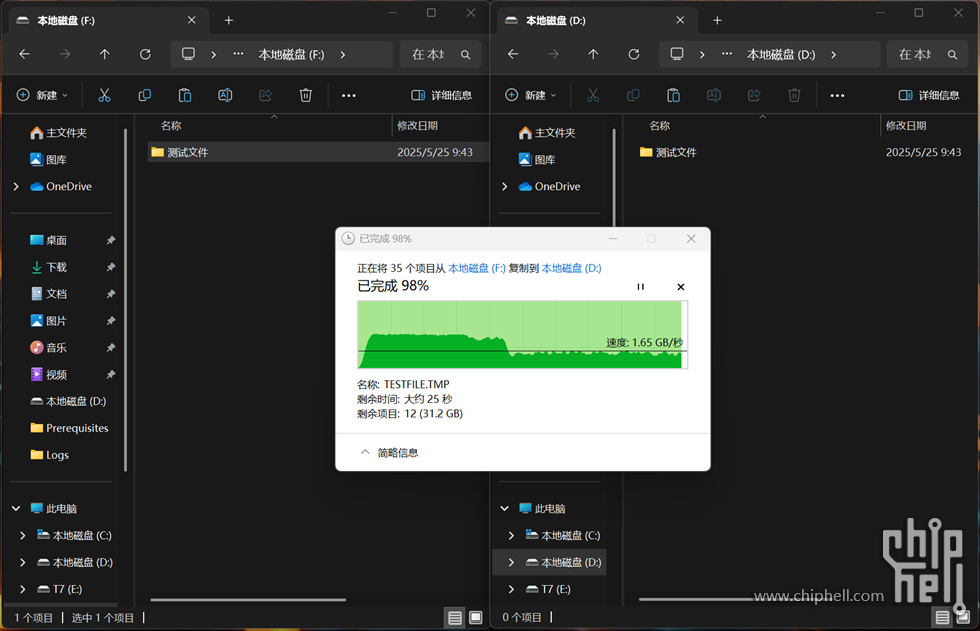Switch D: window to details list view
Screen dimensions: 980x631
[942, 618]
